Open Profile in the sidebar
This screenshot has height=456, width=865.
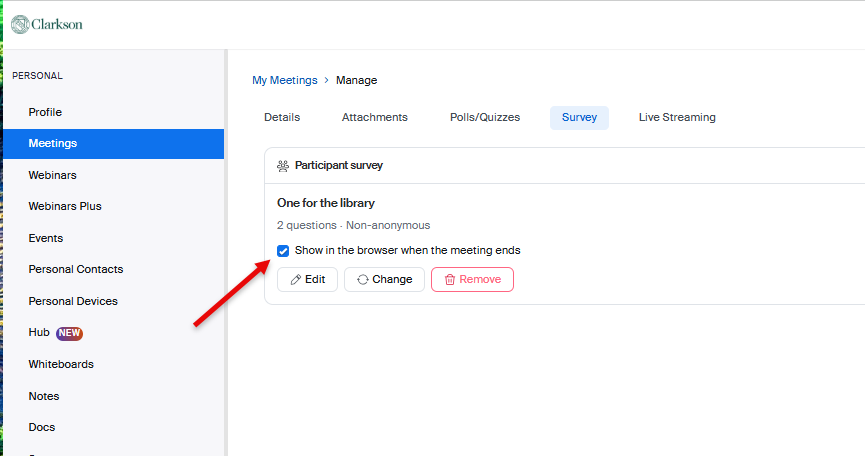45,112
